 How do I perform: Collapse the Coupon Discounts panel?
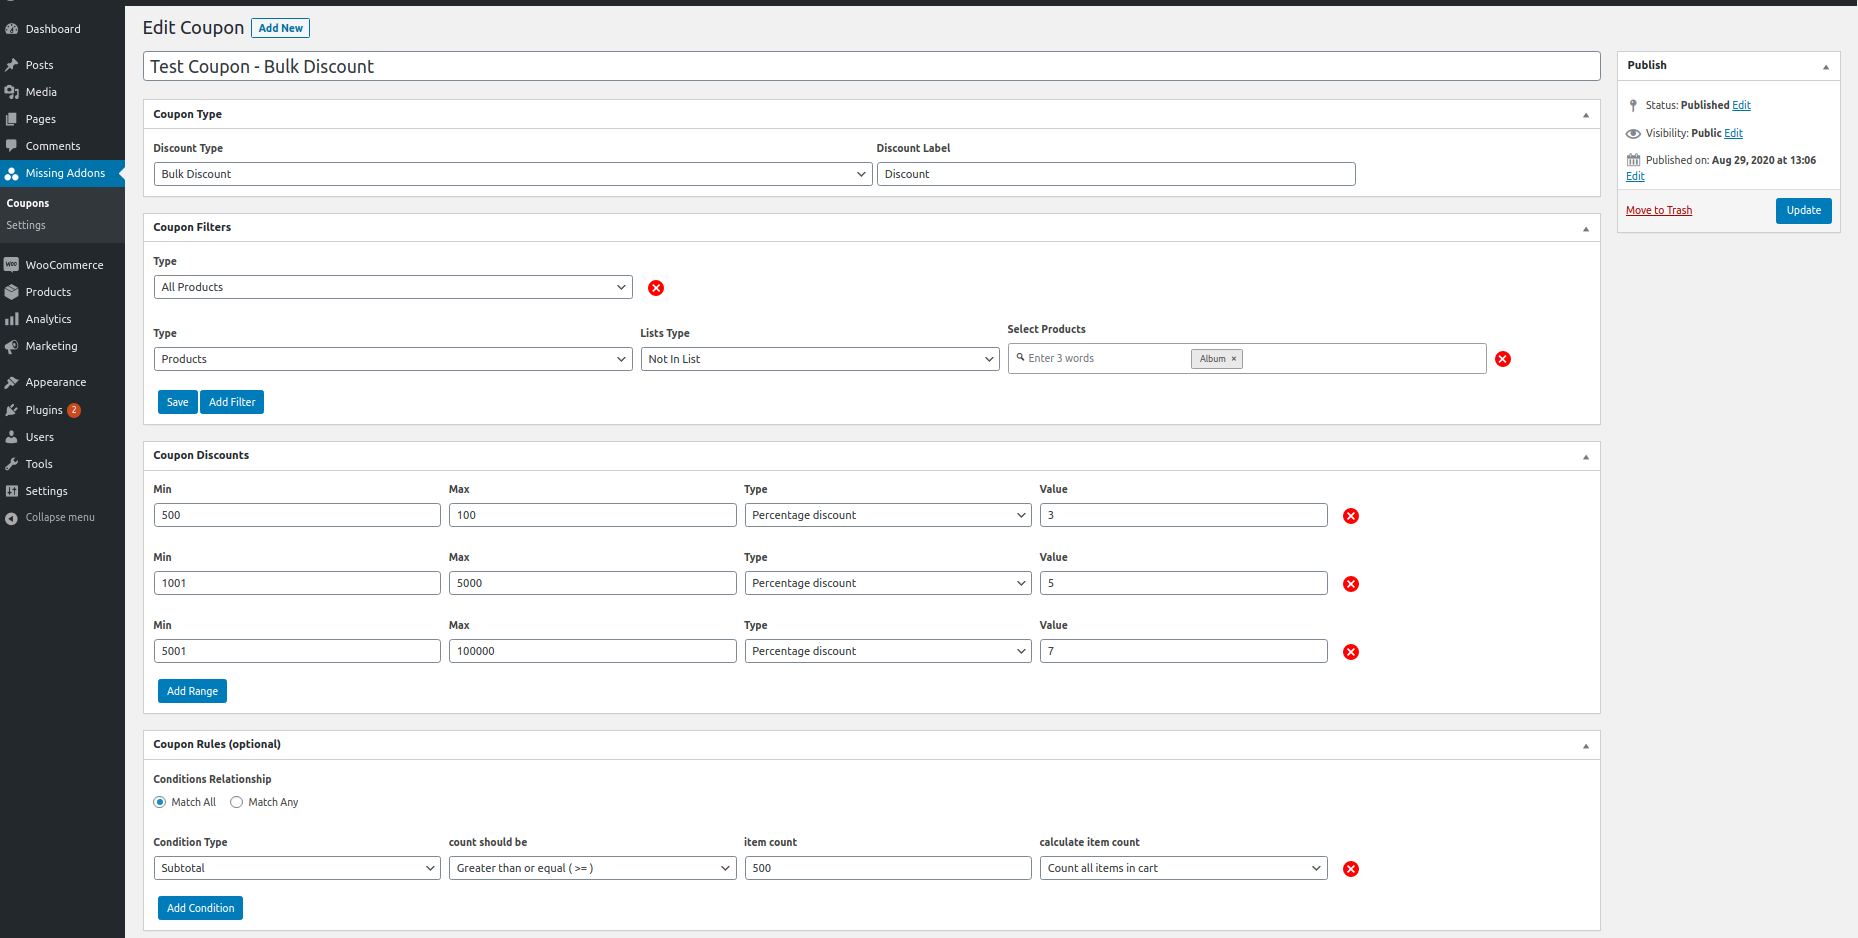coord(1586,457)
